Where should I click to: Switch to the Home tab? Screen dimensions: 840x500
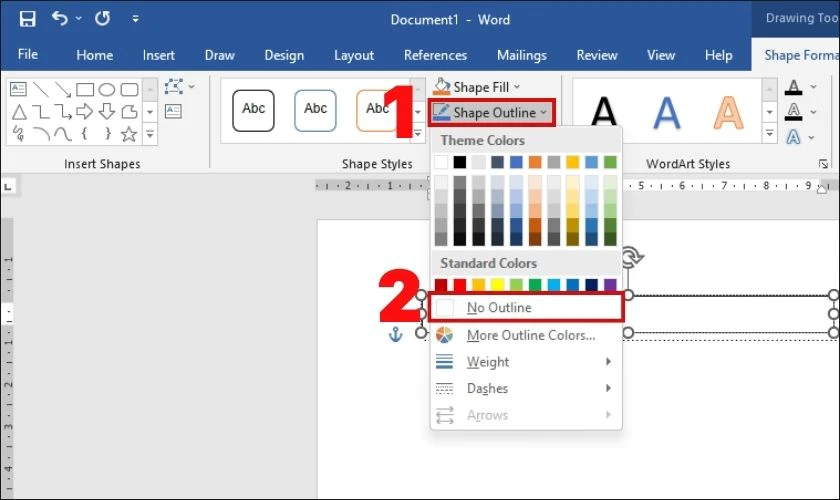click(94, 55)
